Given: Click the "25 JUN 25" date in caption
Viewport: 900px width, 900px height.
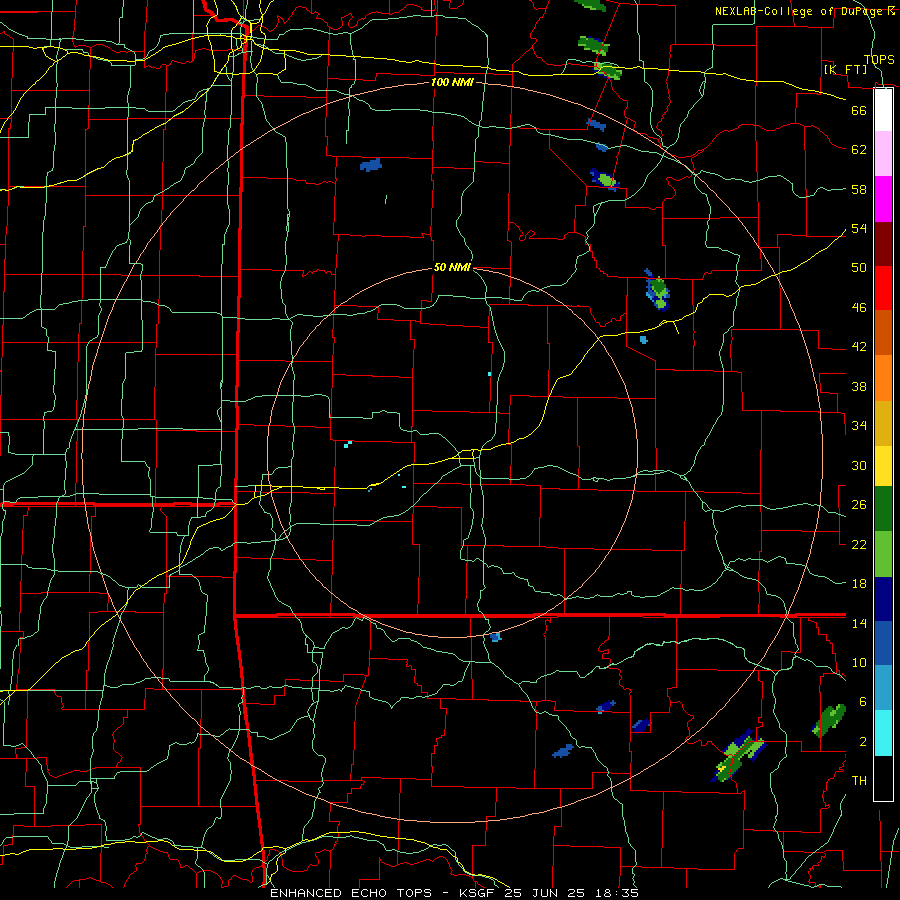Looking at the screenshot, I should point(545,893).
